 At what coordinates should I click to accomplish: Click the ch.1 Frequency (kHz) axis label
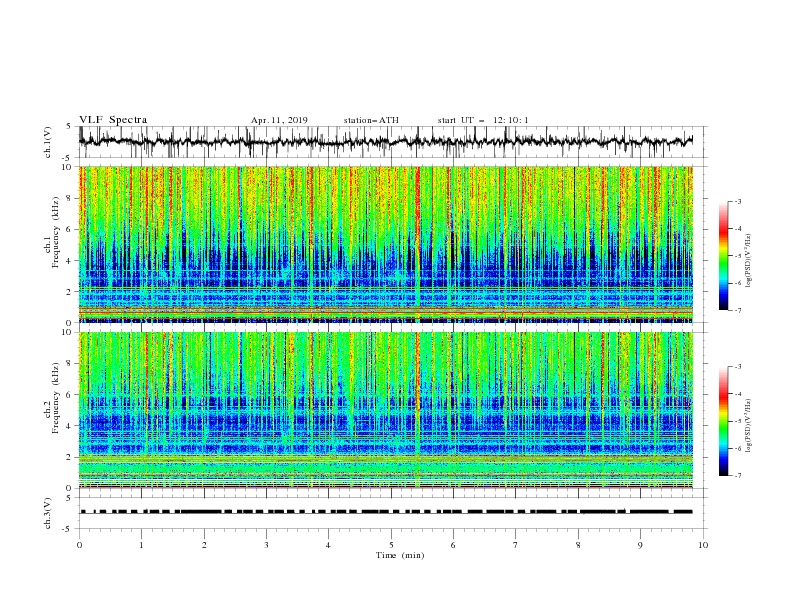pyautogui.click(x=52, y=233)
